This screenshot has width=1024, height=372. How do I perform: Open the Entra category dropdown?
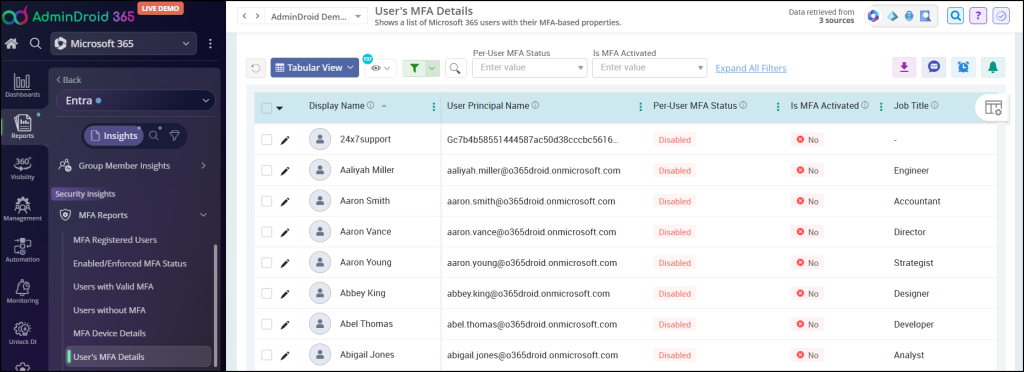[x=136, y=101]
